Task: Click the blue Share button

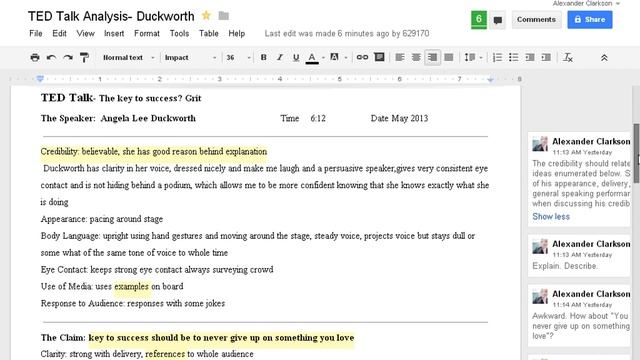Action: [x=589, y=20]
